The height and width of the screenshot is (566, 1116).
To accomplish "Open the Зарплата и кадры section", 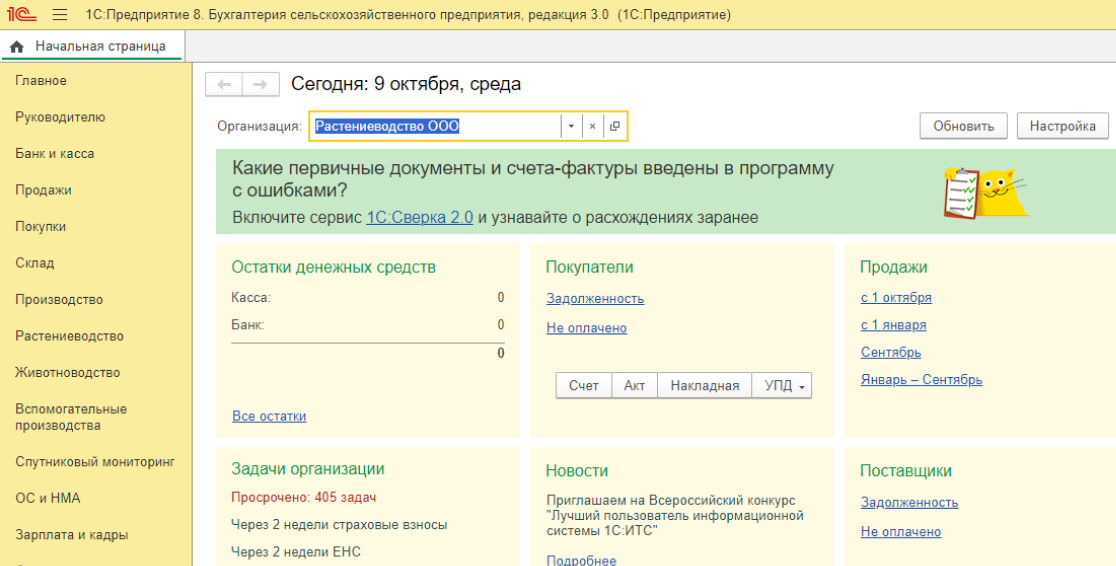I will (72, 535).
